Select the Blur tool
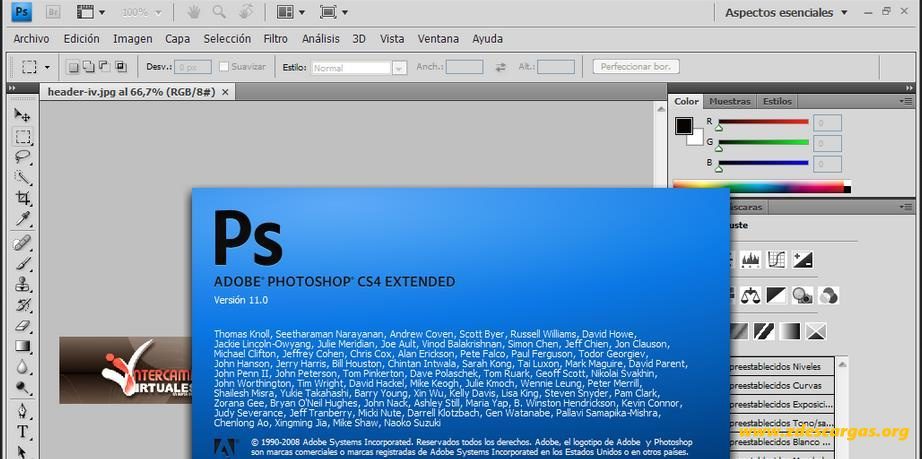 tap(22, 367)
